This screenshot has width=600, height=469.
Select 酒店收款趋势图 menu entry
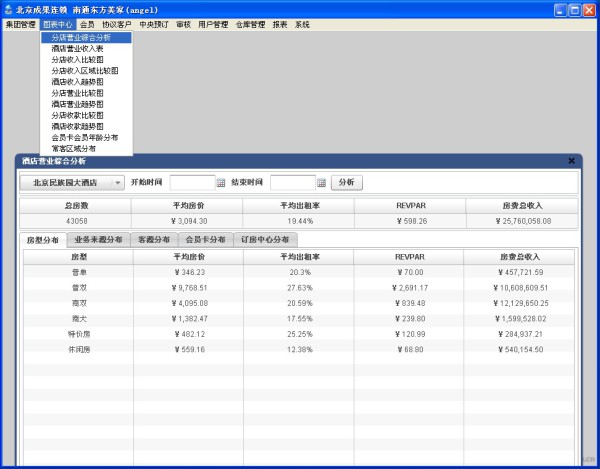tap(86, 126)
